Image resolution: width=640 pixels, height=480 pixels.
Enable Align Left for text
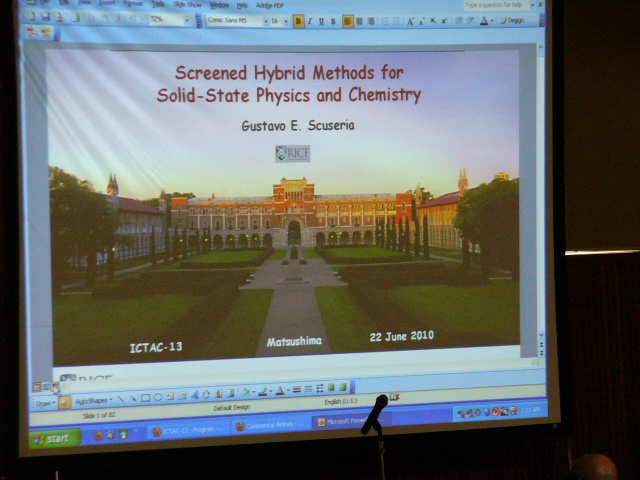[x=348, y=21]
